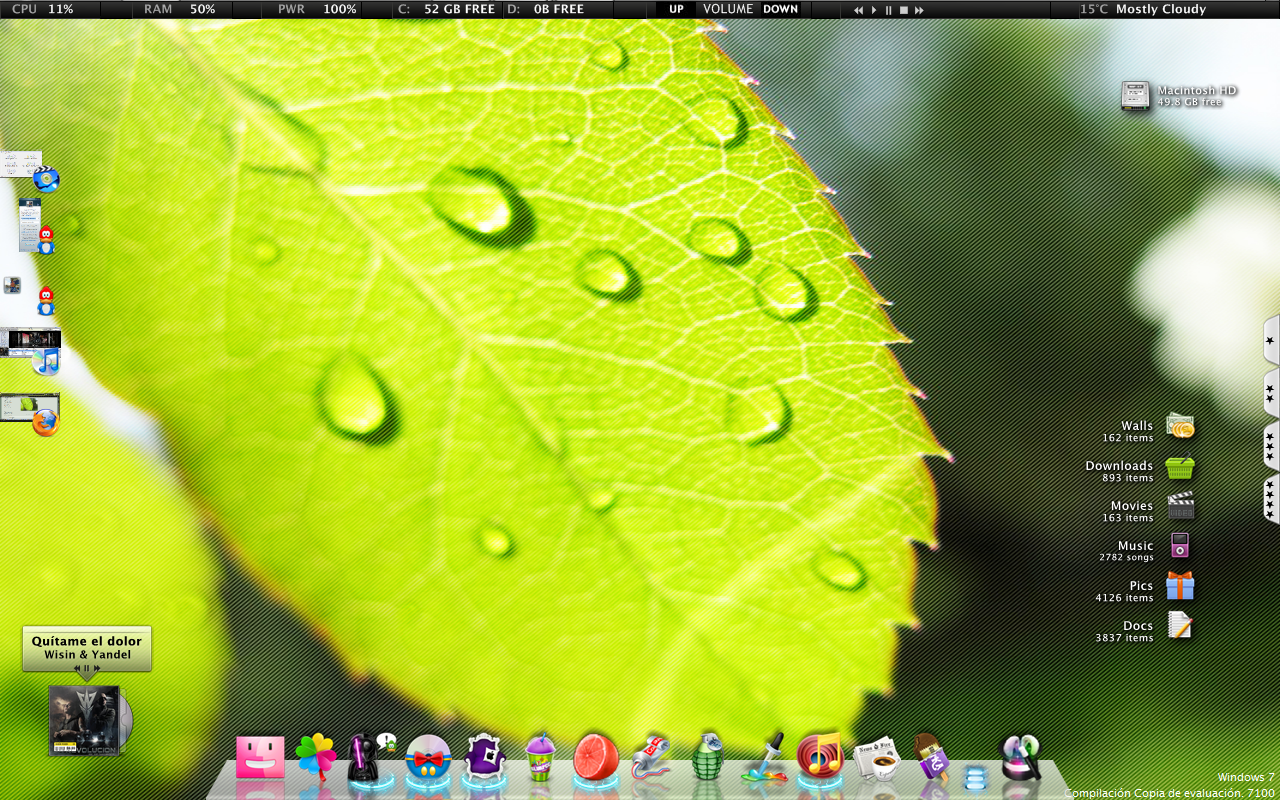Select the one-star side tab
The image size is (1280, 800).
(x=1271, y=341)
